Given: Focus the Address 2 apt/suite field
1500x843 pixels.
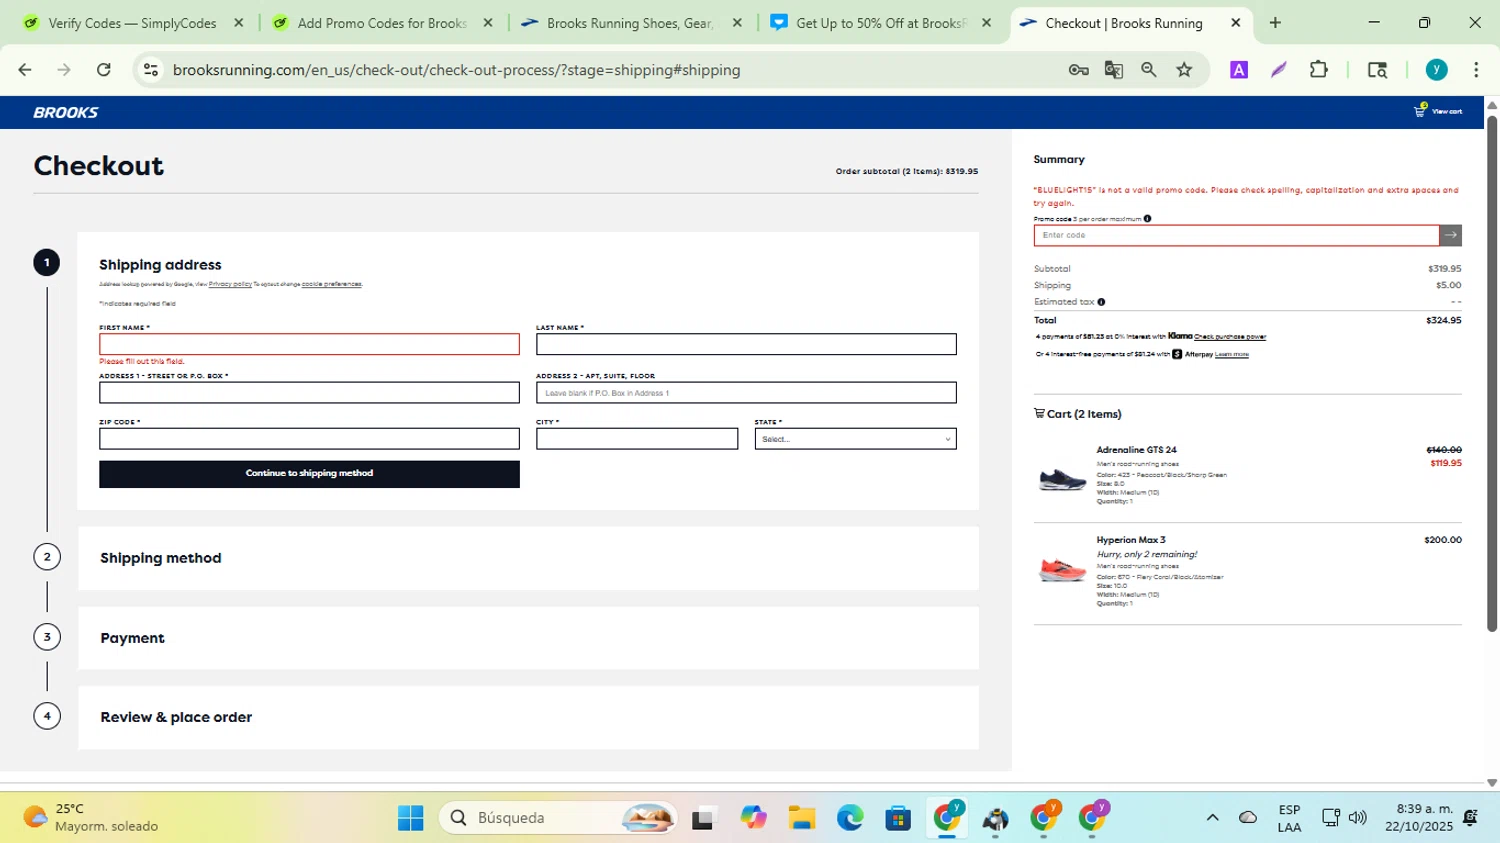Looking at the screenshot, I should point(746,392).
